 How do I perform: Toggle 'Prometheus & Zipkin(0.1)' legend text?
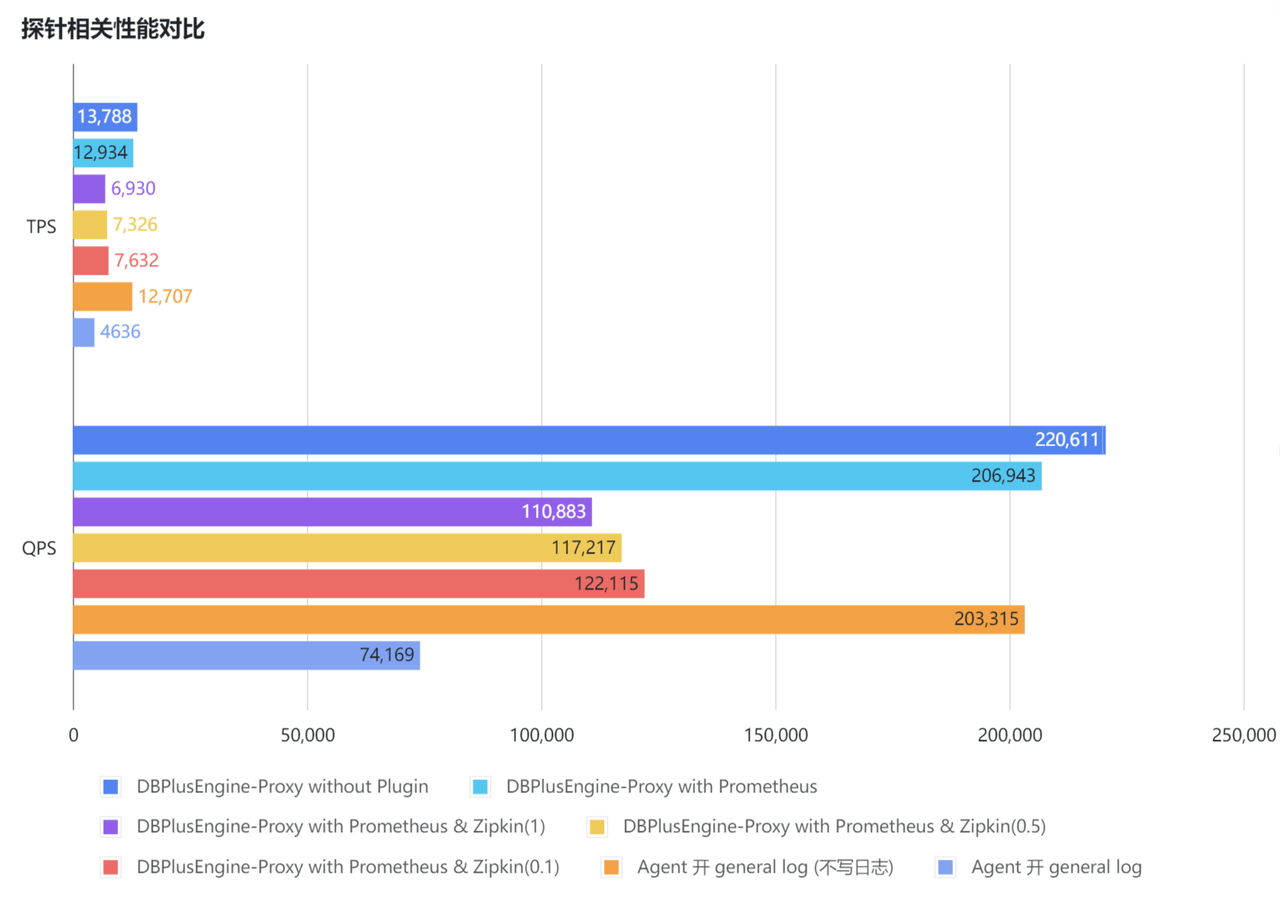click(x=348, y=868)
